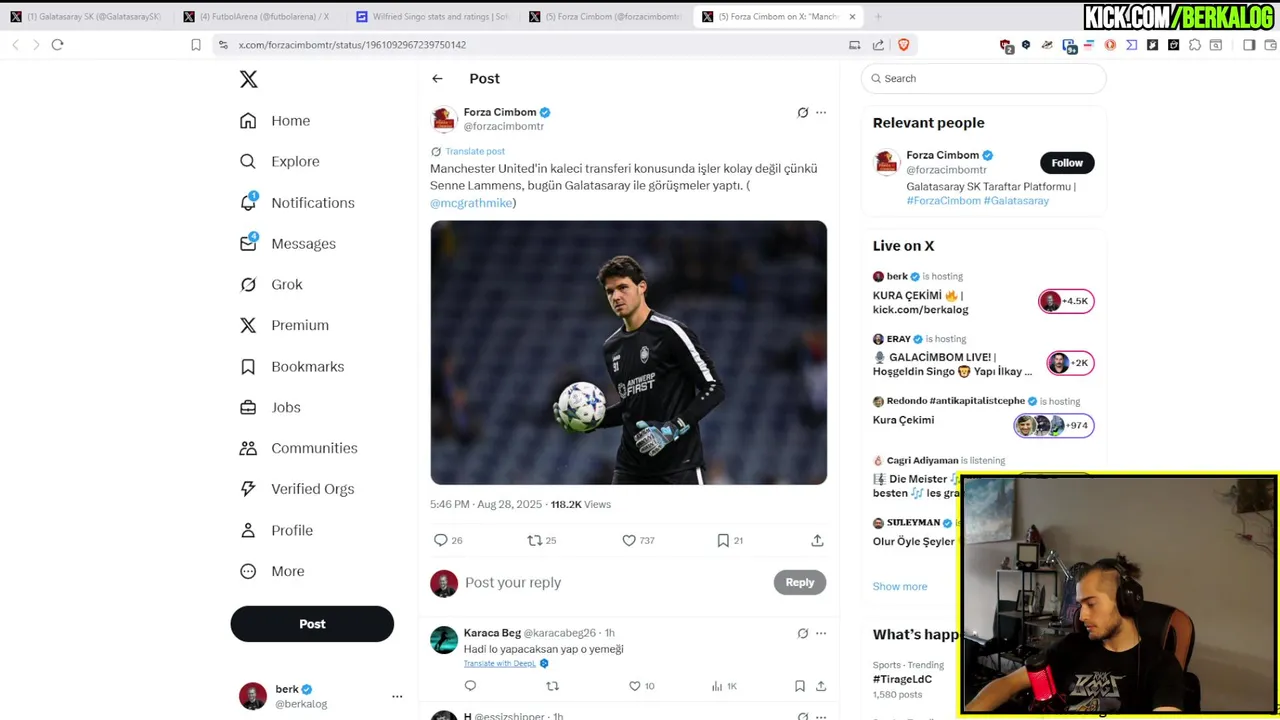Open replies via comment icon showing 26
This screenshot has width=1280, height=720.
tap(448, 540)
